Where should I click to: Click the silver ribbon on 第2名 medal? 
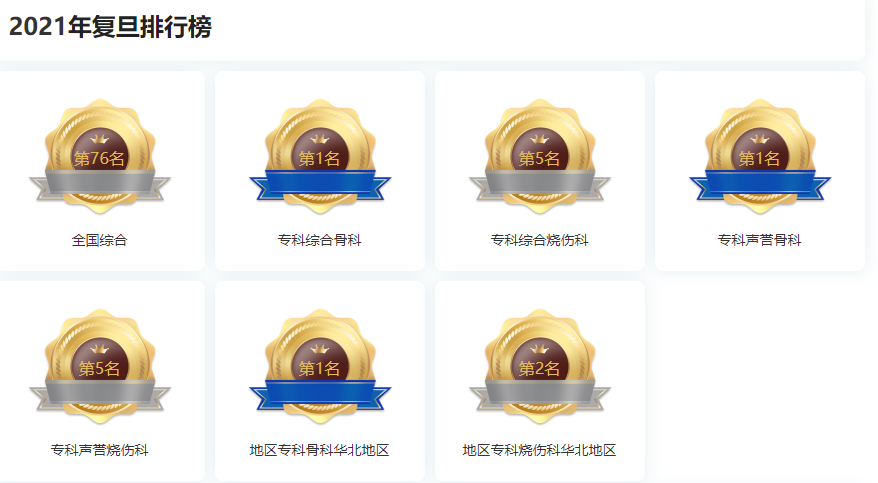[x=540, y=394]
